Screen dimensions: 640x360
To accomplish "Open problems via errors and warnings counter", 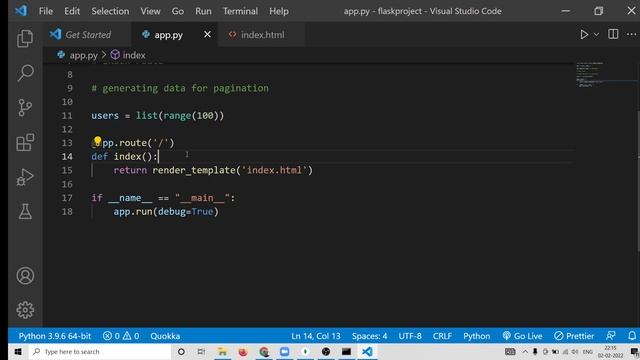I will coord(121,336).
